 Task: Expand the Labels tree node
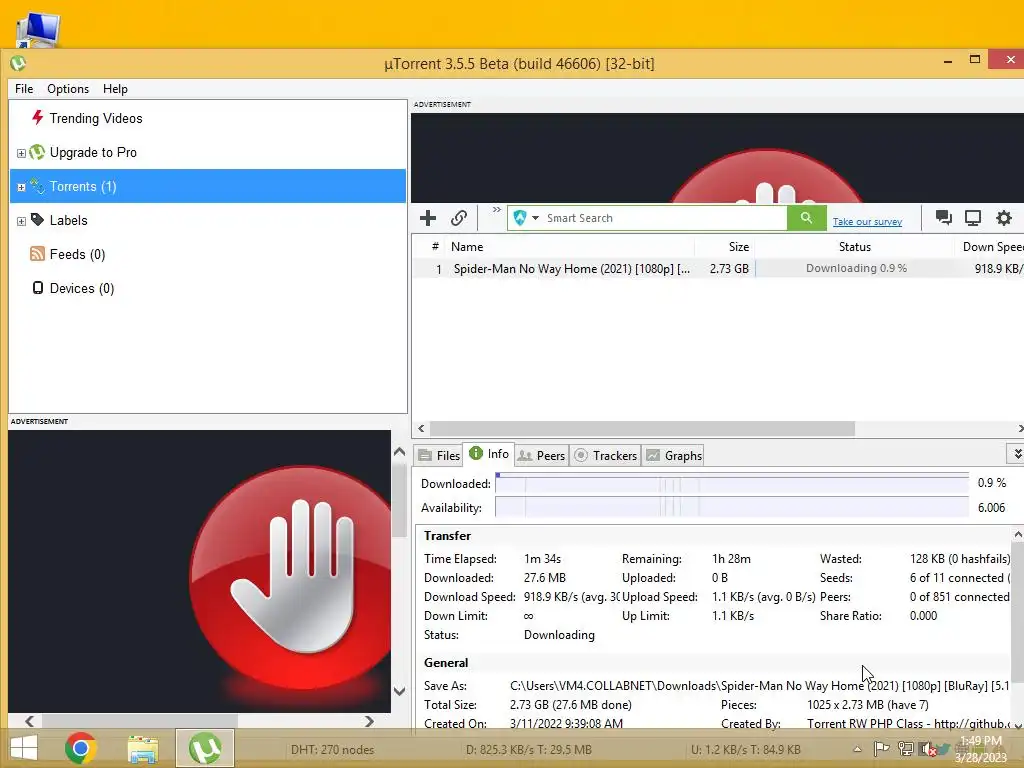point(21,221)
